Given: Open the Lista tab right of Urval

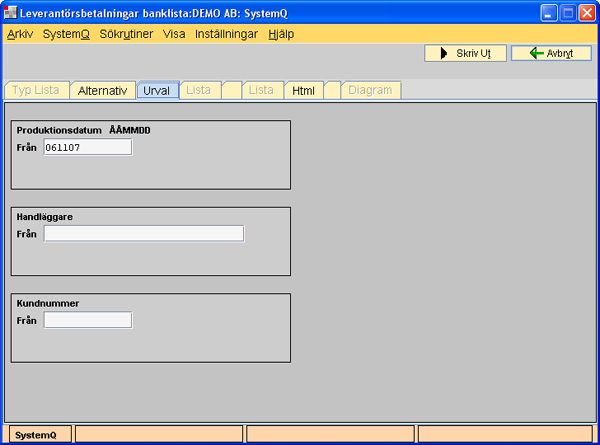Looking at the screenshot, I should 199,90.
